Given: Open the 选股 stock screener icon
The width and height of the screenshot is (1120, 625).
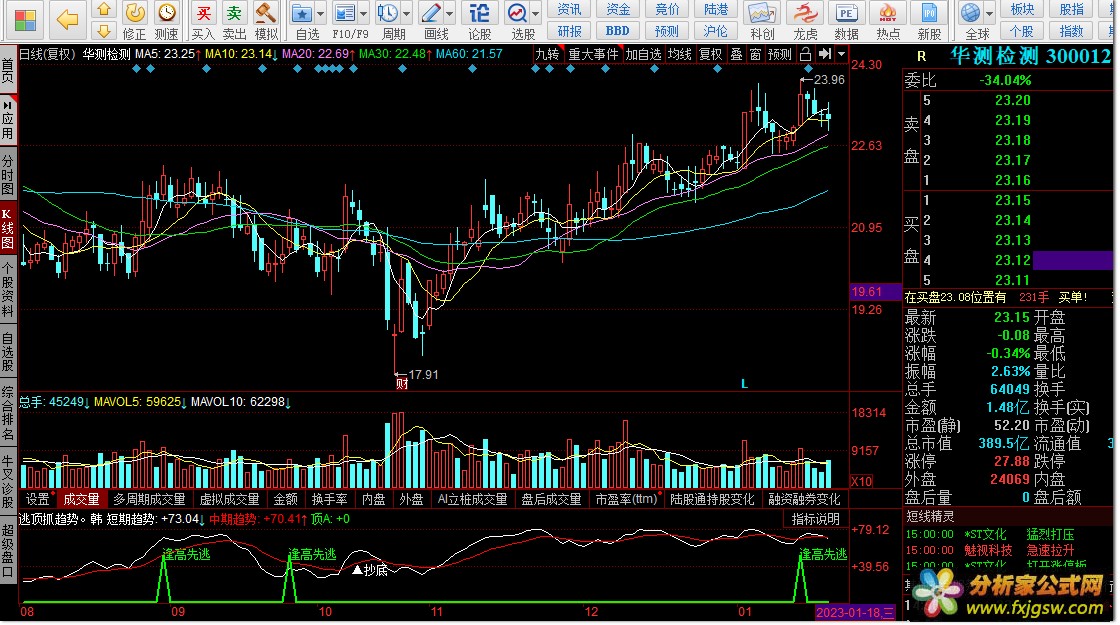Looking at the screenshot, I should [517, 13].
